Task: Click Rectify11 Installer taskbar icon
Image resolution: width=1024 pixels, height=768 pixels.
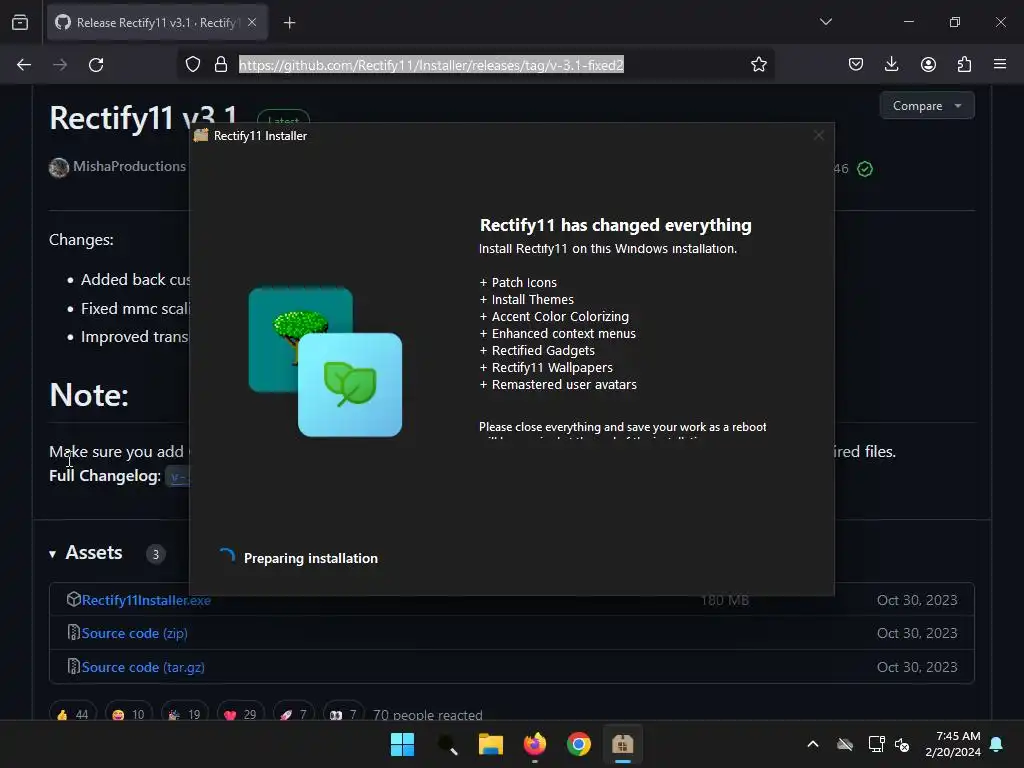Action: (622, 744)
